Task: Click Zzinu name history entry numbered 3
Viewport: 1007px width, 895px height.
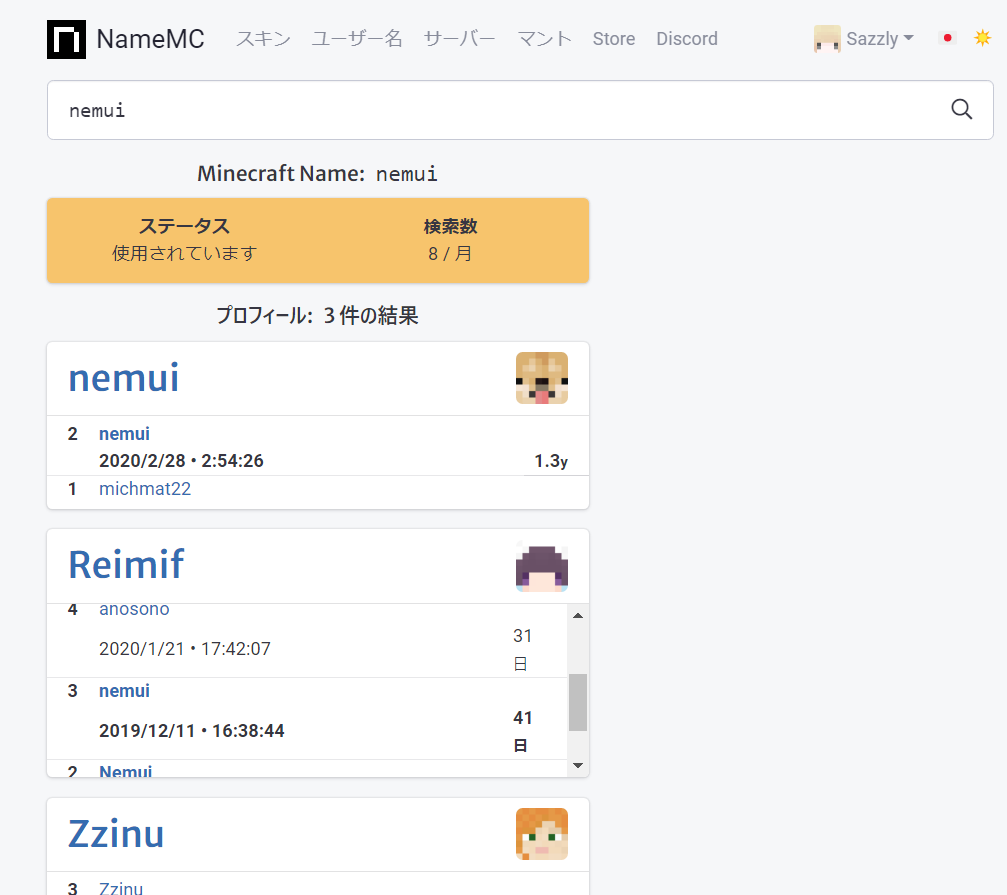Action: coord(121,887)
